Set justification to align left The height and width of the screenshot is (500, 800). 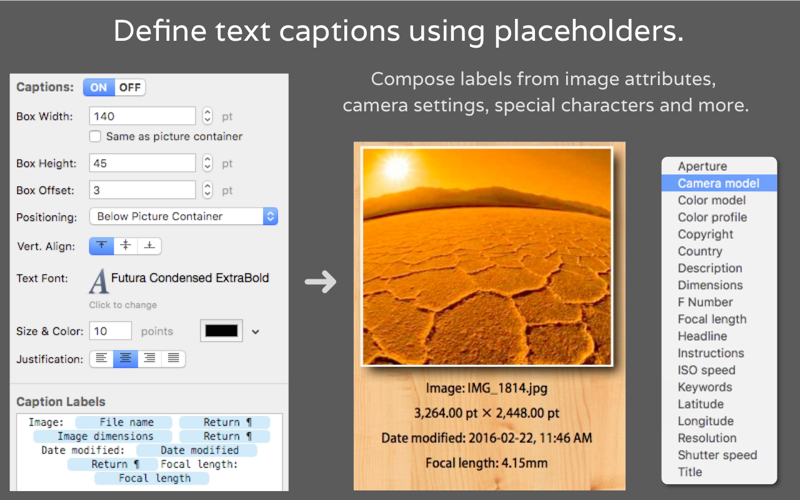pos(102,359)
